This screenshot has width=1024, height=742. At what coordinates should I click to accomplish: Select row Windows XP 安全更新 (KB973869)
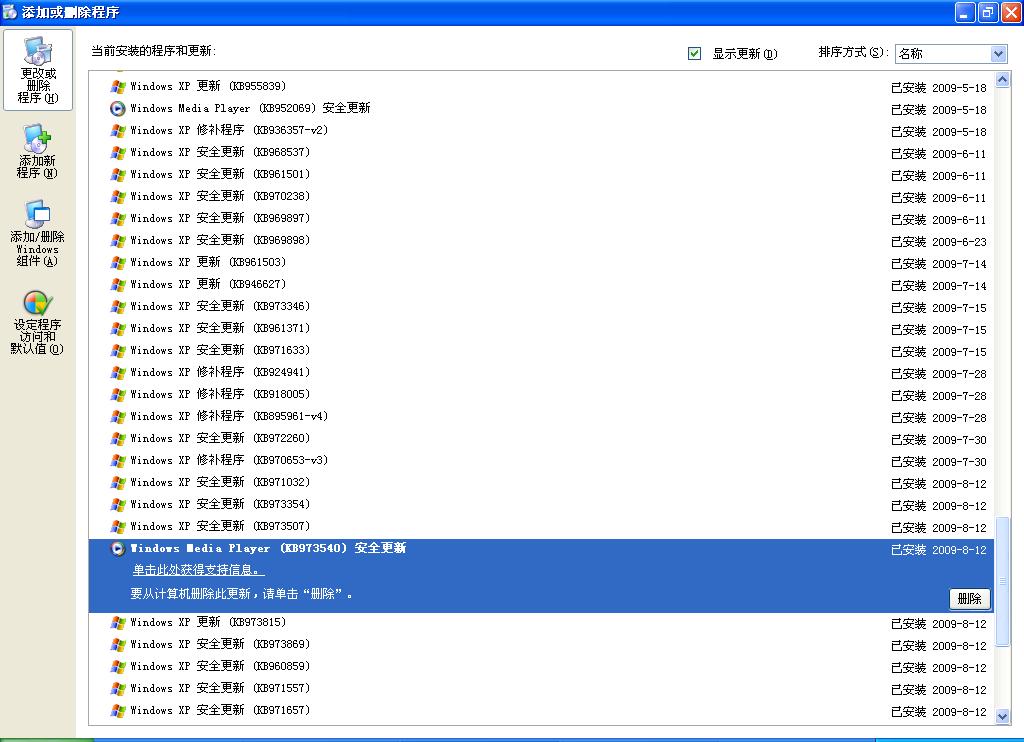(x=541, y=645)
